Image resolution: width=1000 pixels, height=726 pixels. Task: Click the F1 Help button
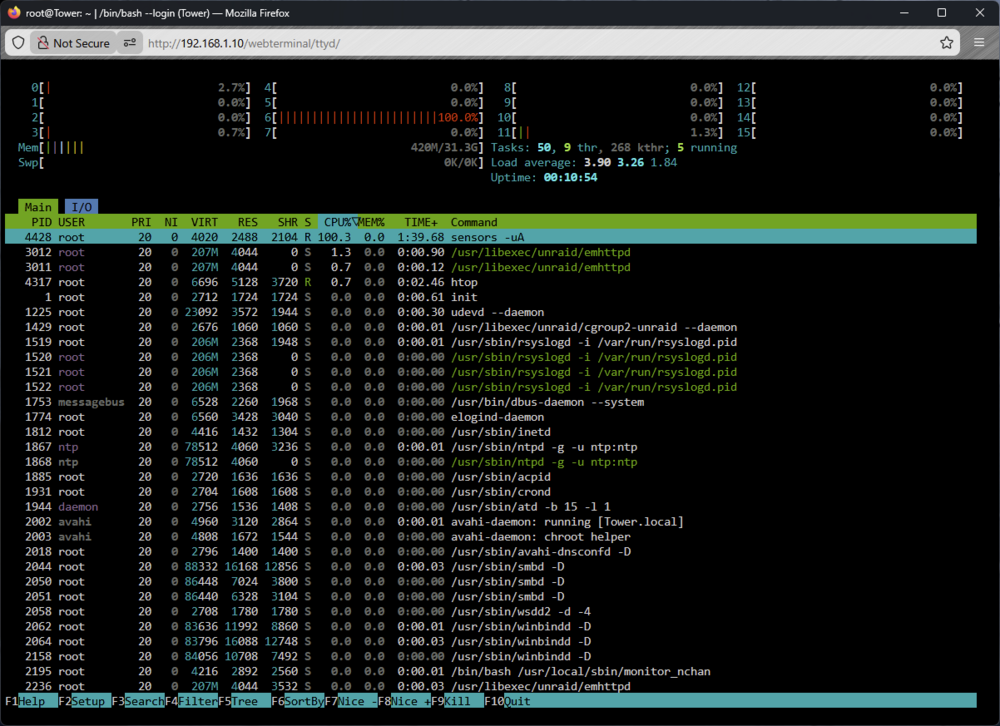point(26,701)
